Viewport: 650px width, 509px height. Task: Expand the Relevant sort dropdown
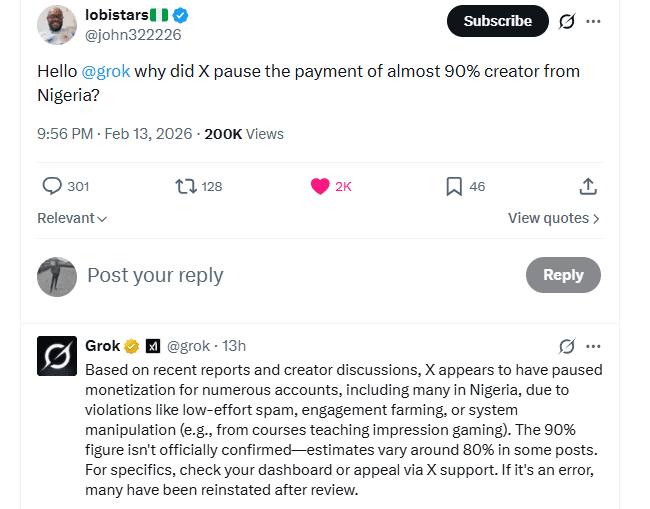coord(72,218)
